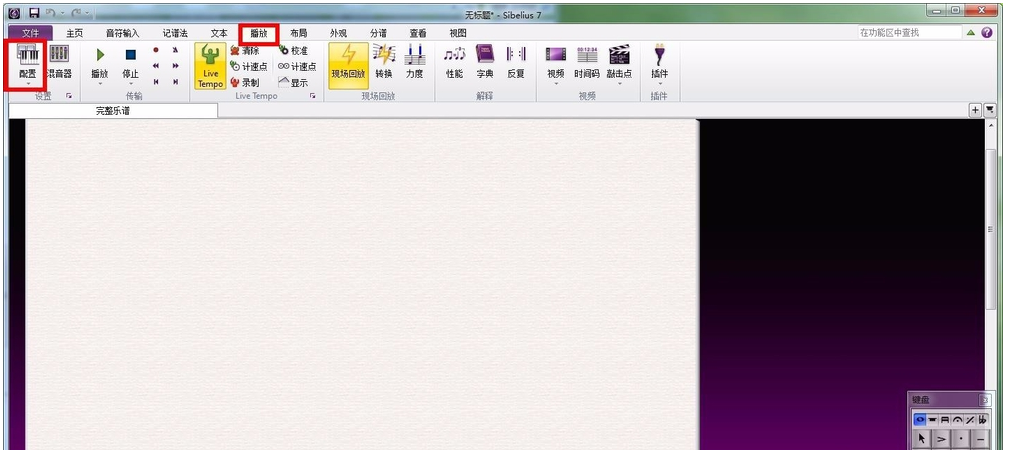1009x450 pixels.
Task: Click the red record dot in transport
Action: coord(156,50)
